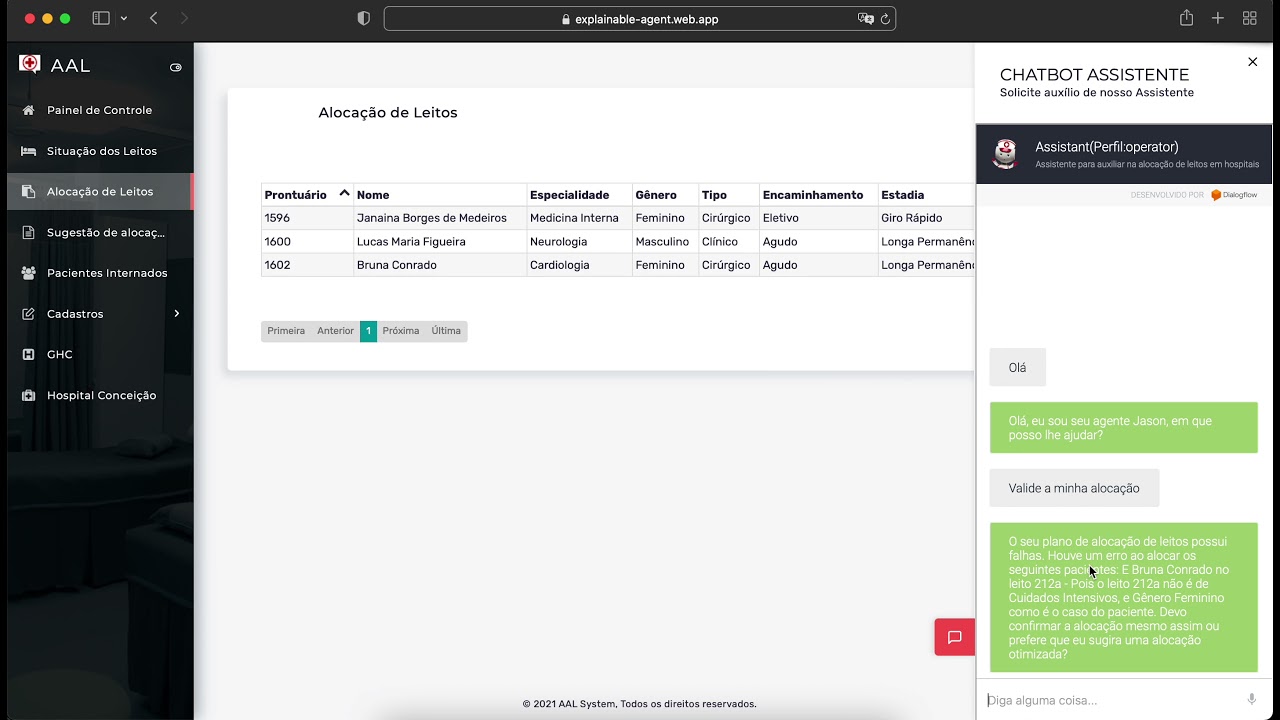Click the Alocação de Leitos sidebar icon
1280x720 pixels.
click(28, 191)
